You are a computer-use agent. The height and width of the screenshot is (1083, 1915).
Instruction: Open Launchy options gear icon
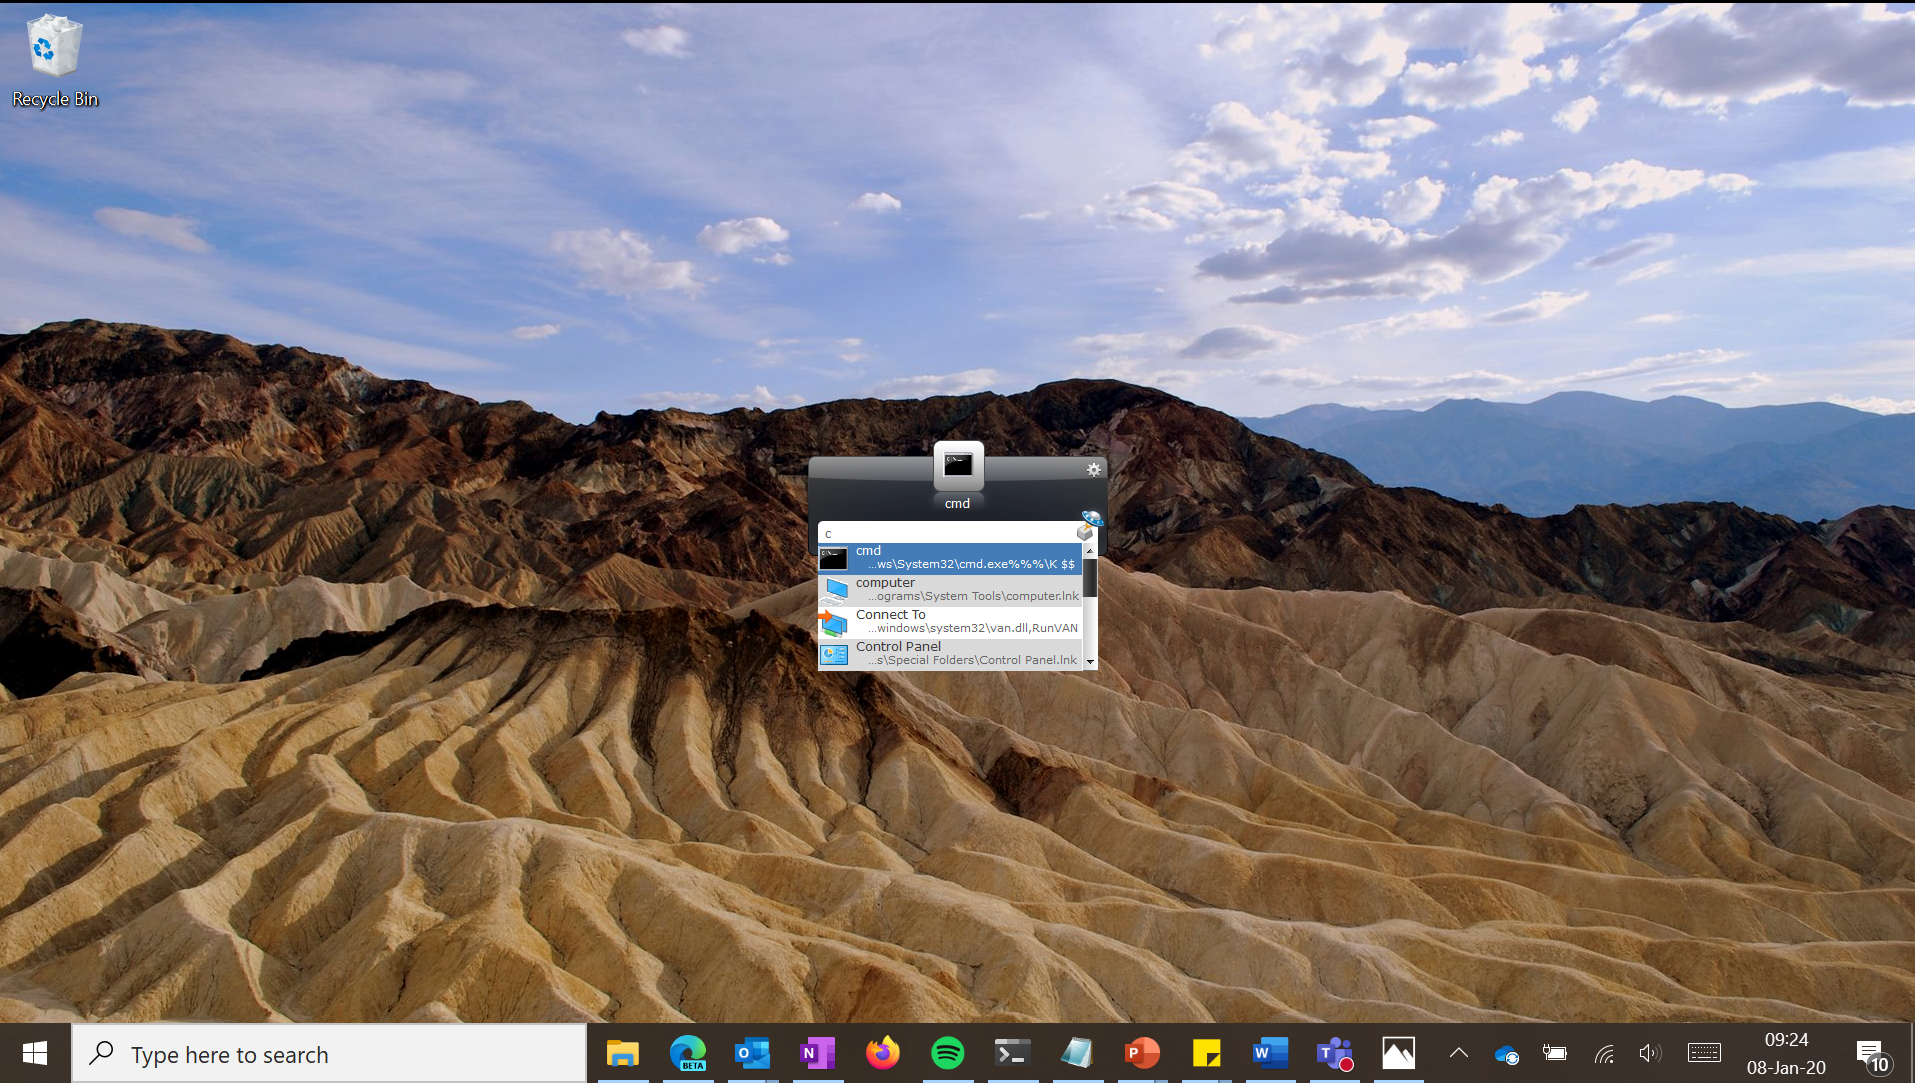[x=1093, y=469]
